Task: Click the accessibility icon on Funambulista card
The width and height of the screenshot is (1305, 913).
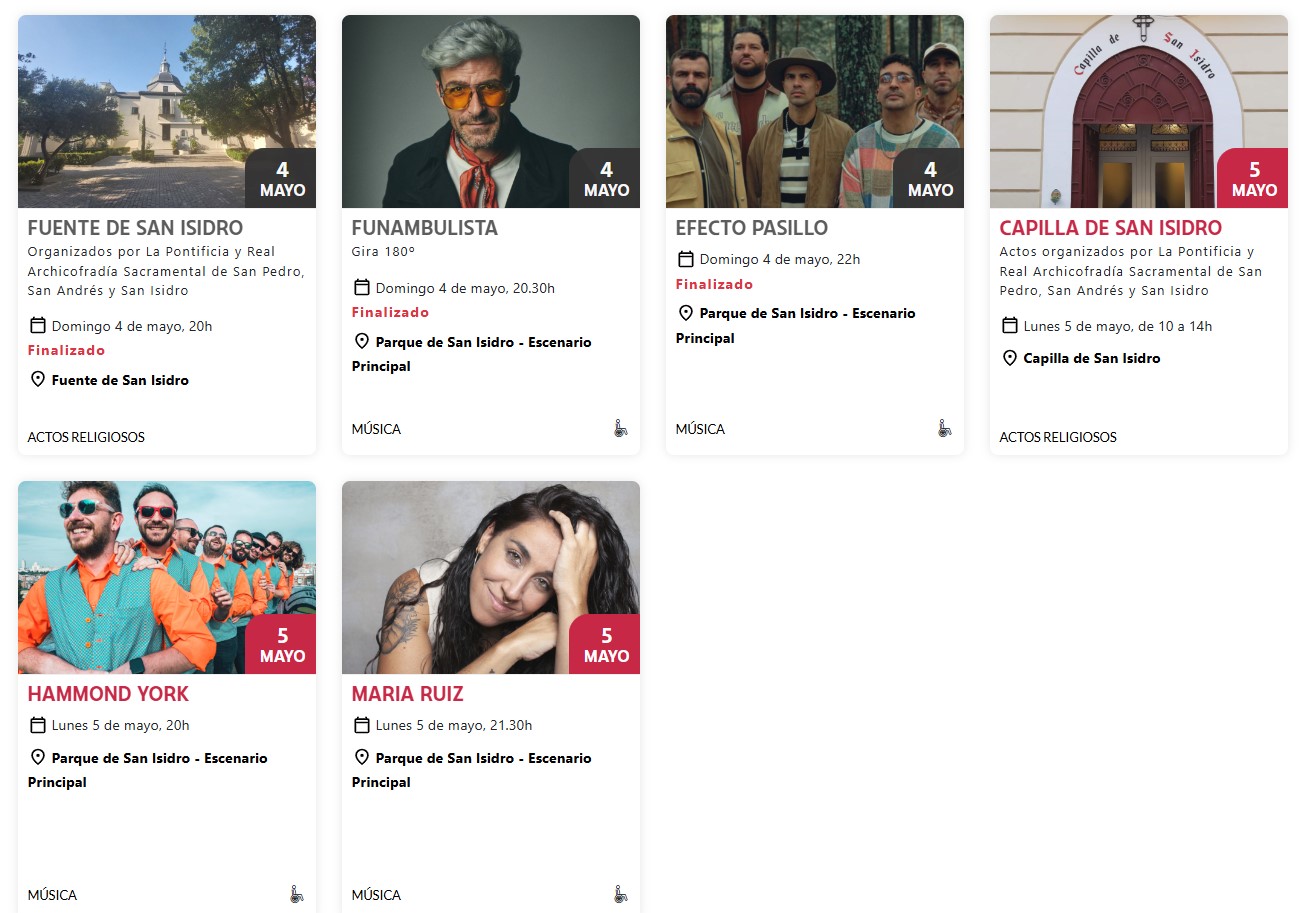Action: pos(620,429)
